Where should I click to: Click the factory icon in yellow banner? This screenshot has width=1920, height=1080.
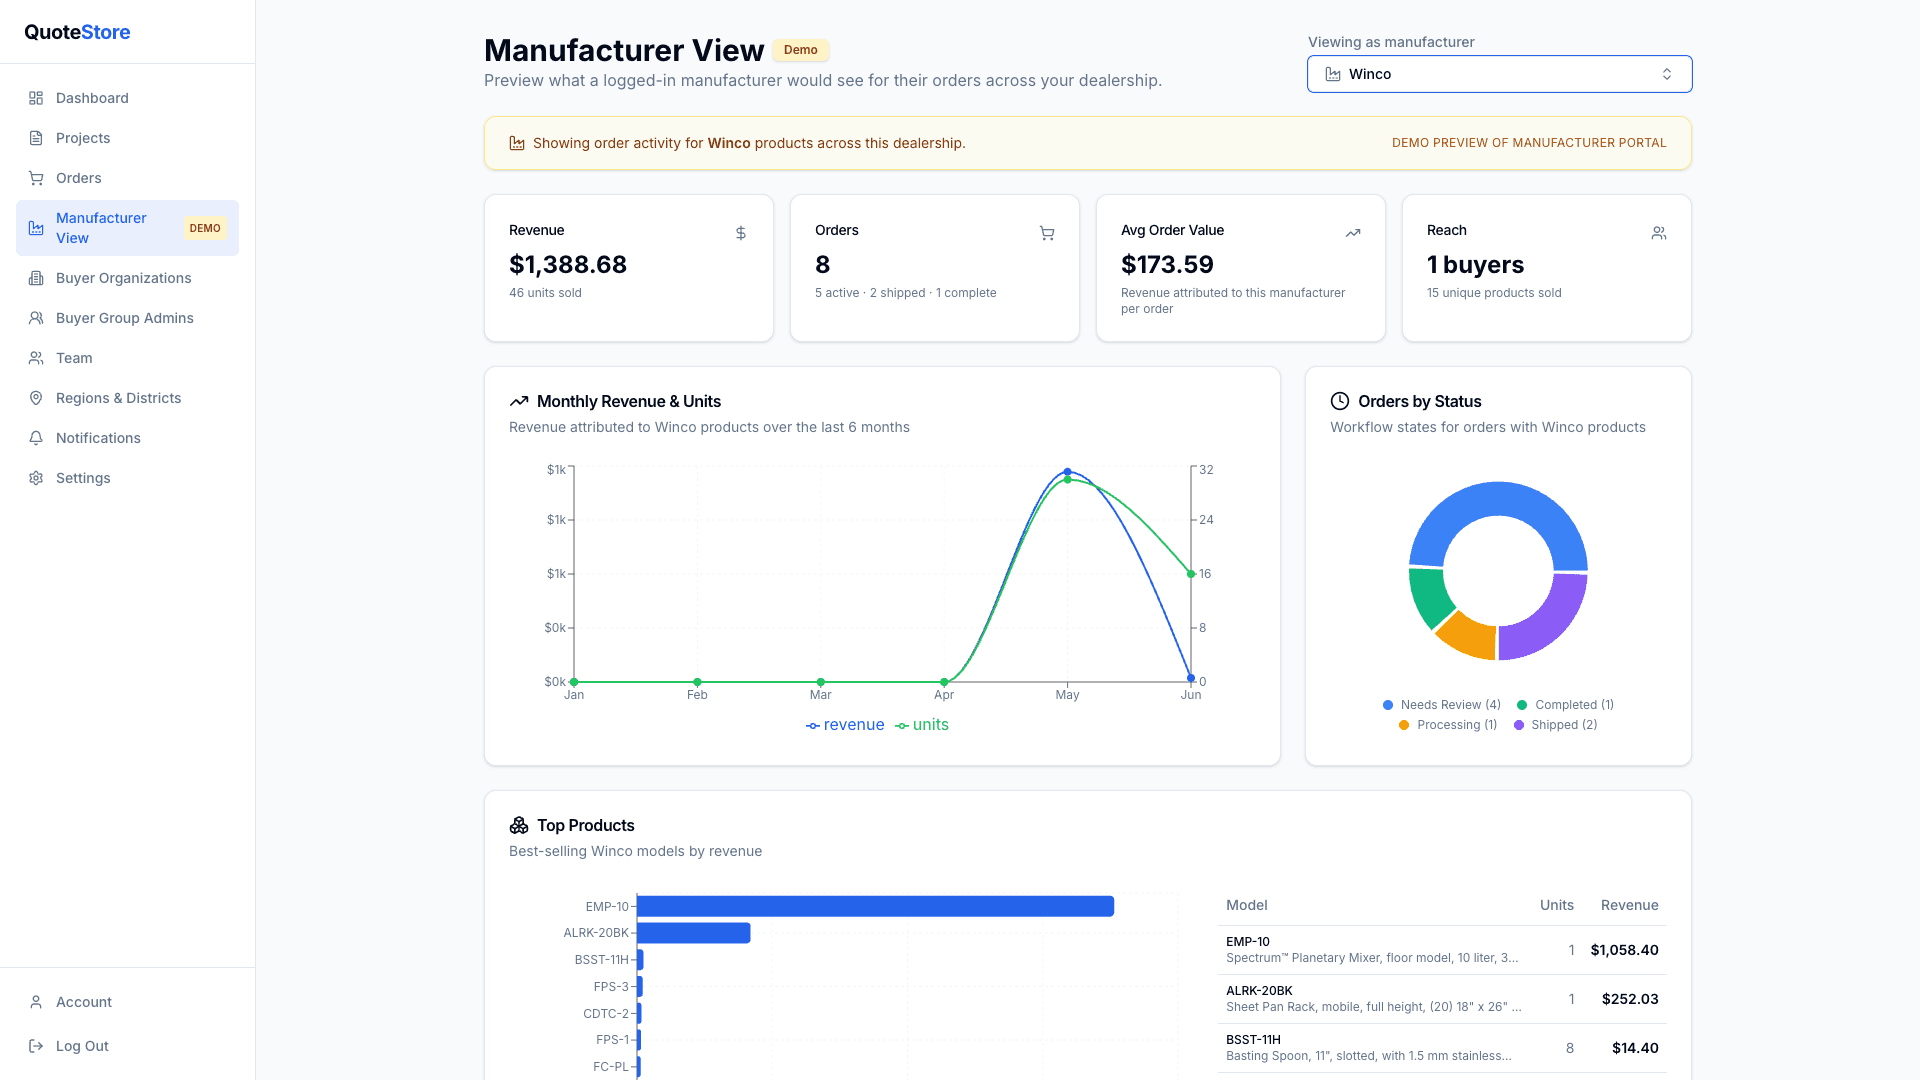coord(517,143)
